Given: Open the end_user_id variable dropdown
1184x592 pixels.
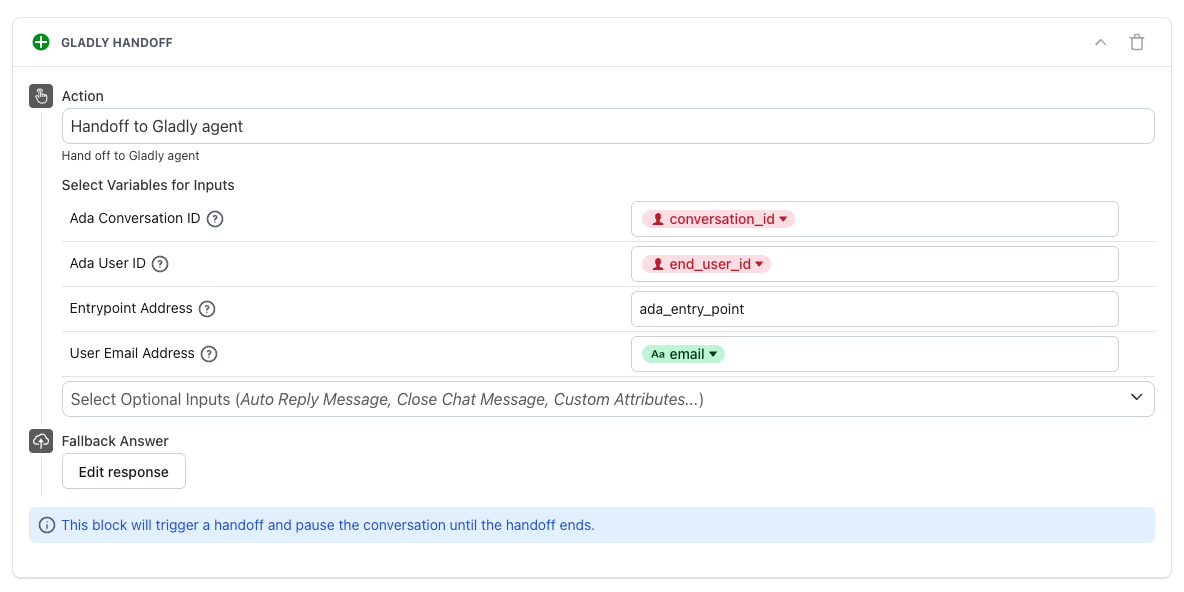Looking at the screenshot, I should 706,264.
